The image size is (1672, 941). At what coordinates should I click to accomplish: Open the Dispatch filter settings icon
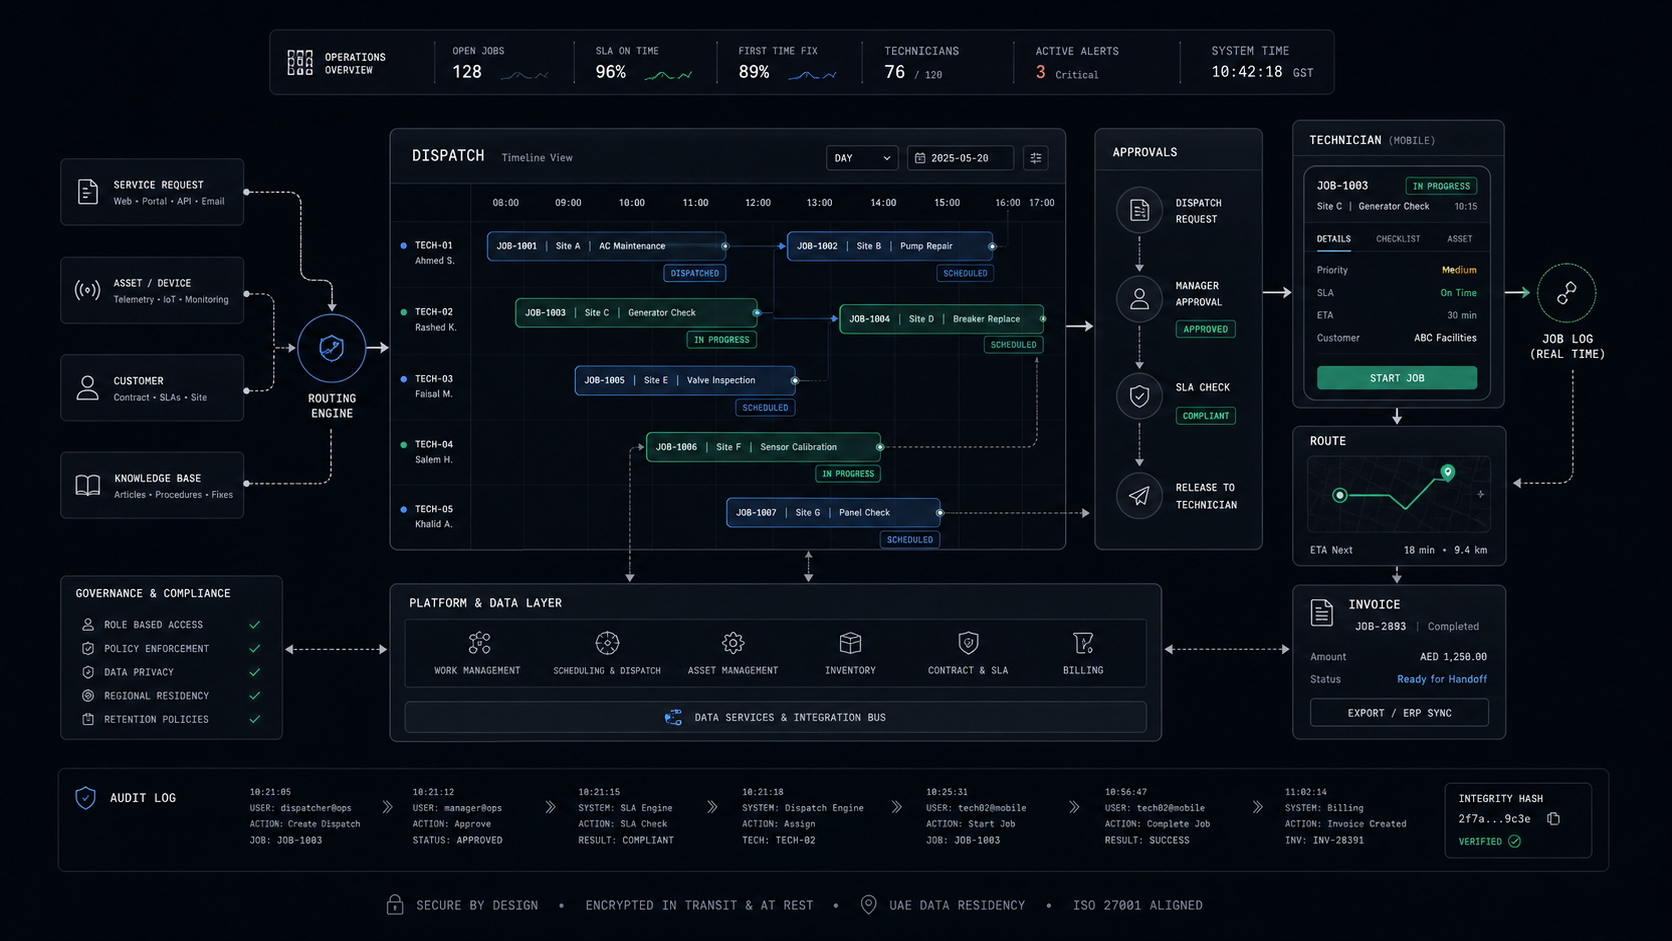(1036, 158)
